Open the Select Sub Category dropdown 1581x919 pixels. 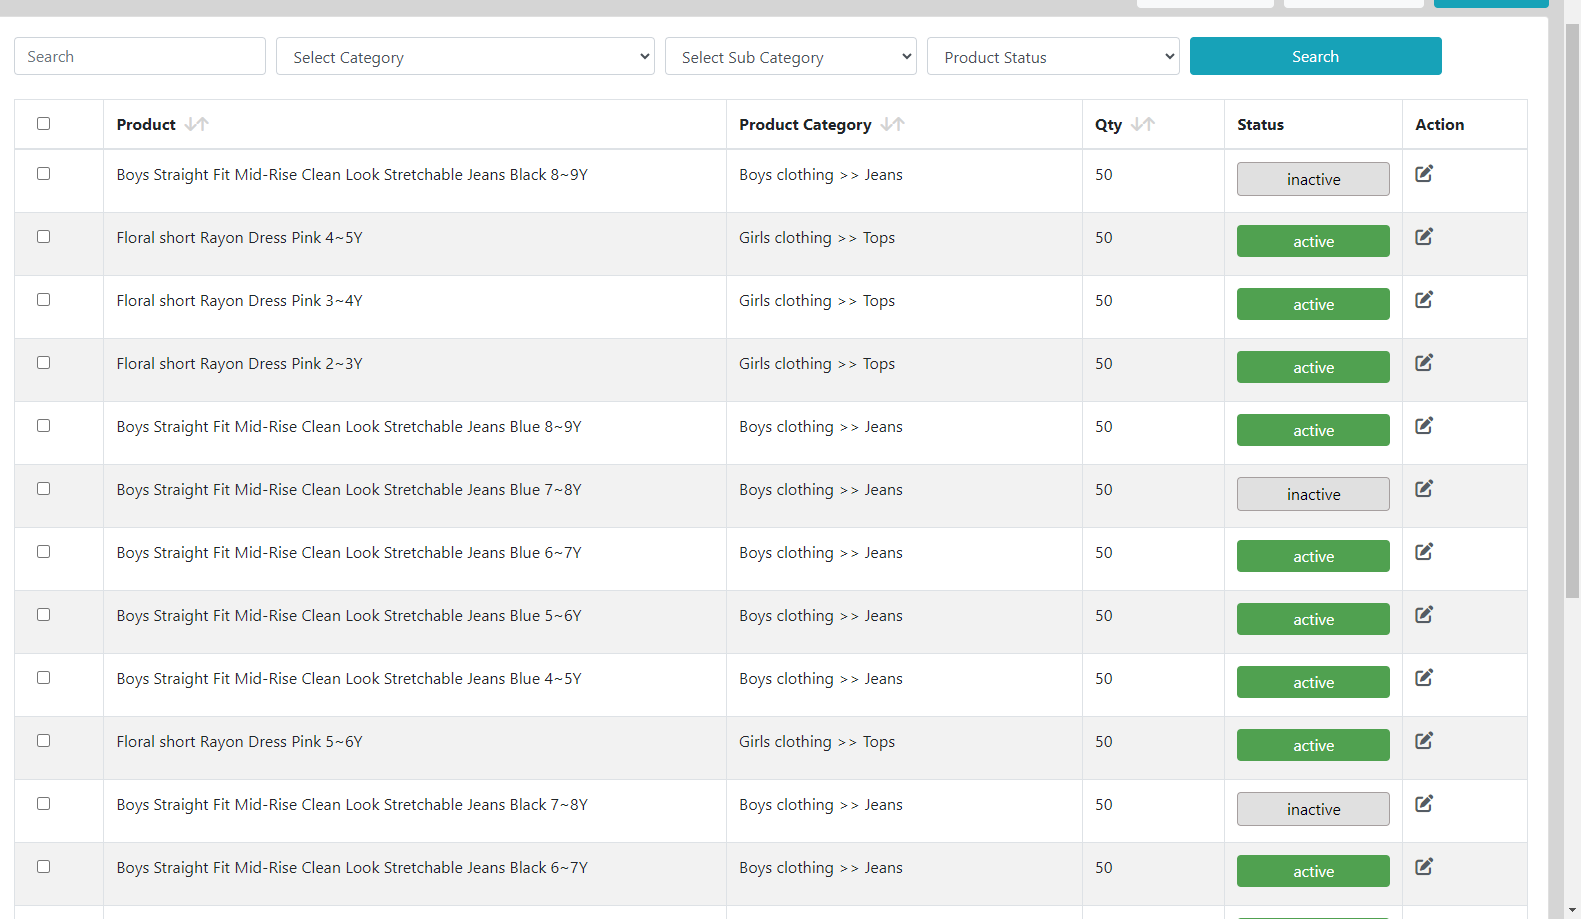pyautogui.click(x=791, y=57)
